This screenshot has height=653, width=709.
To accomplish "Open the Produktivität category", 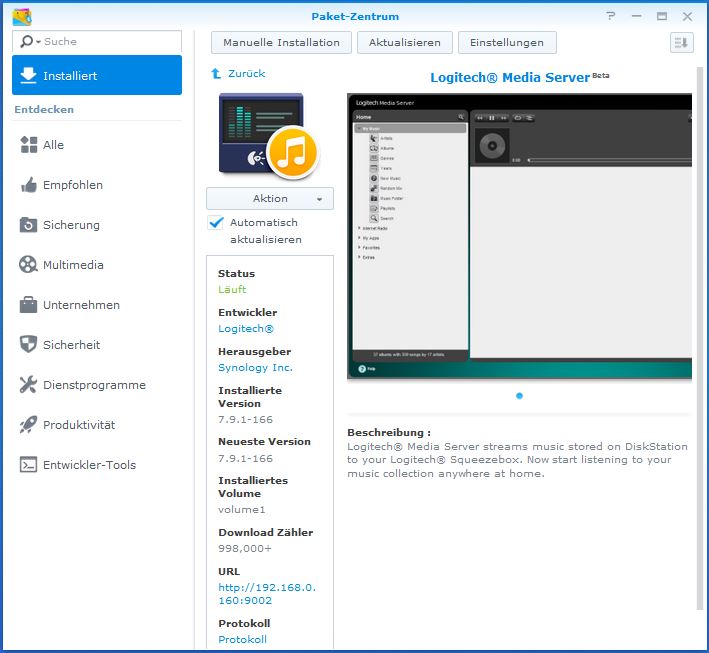I will (x=97, y=425).
